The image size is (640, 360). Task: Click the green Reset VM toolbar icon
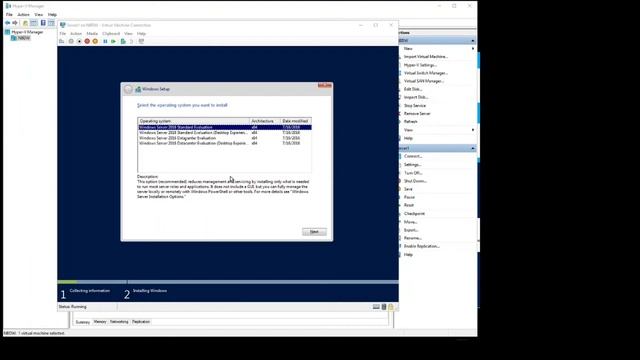(x=113, y=41)
